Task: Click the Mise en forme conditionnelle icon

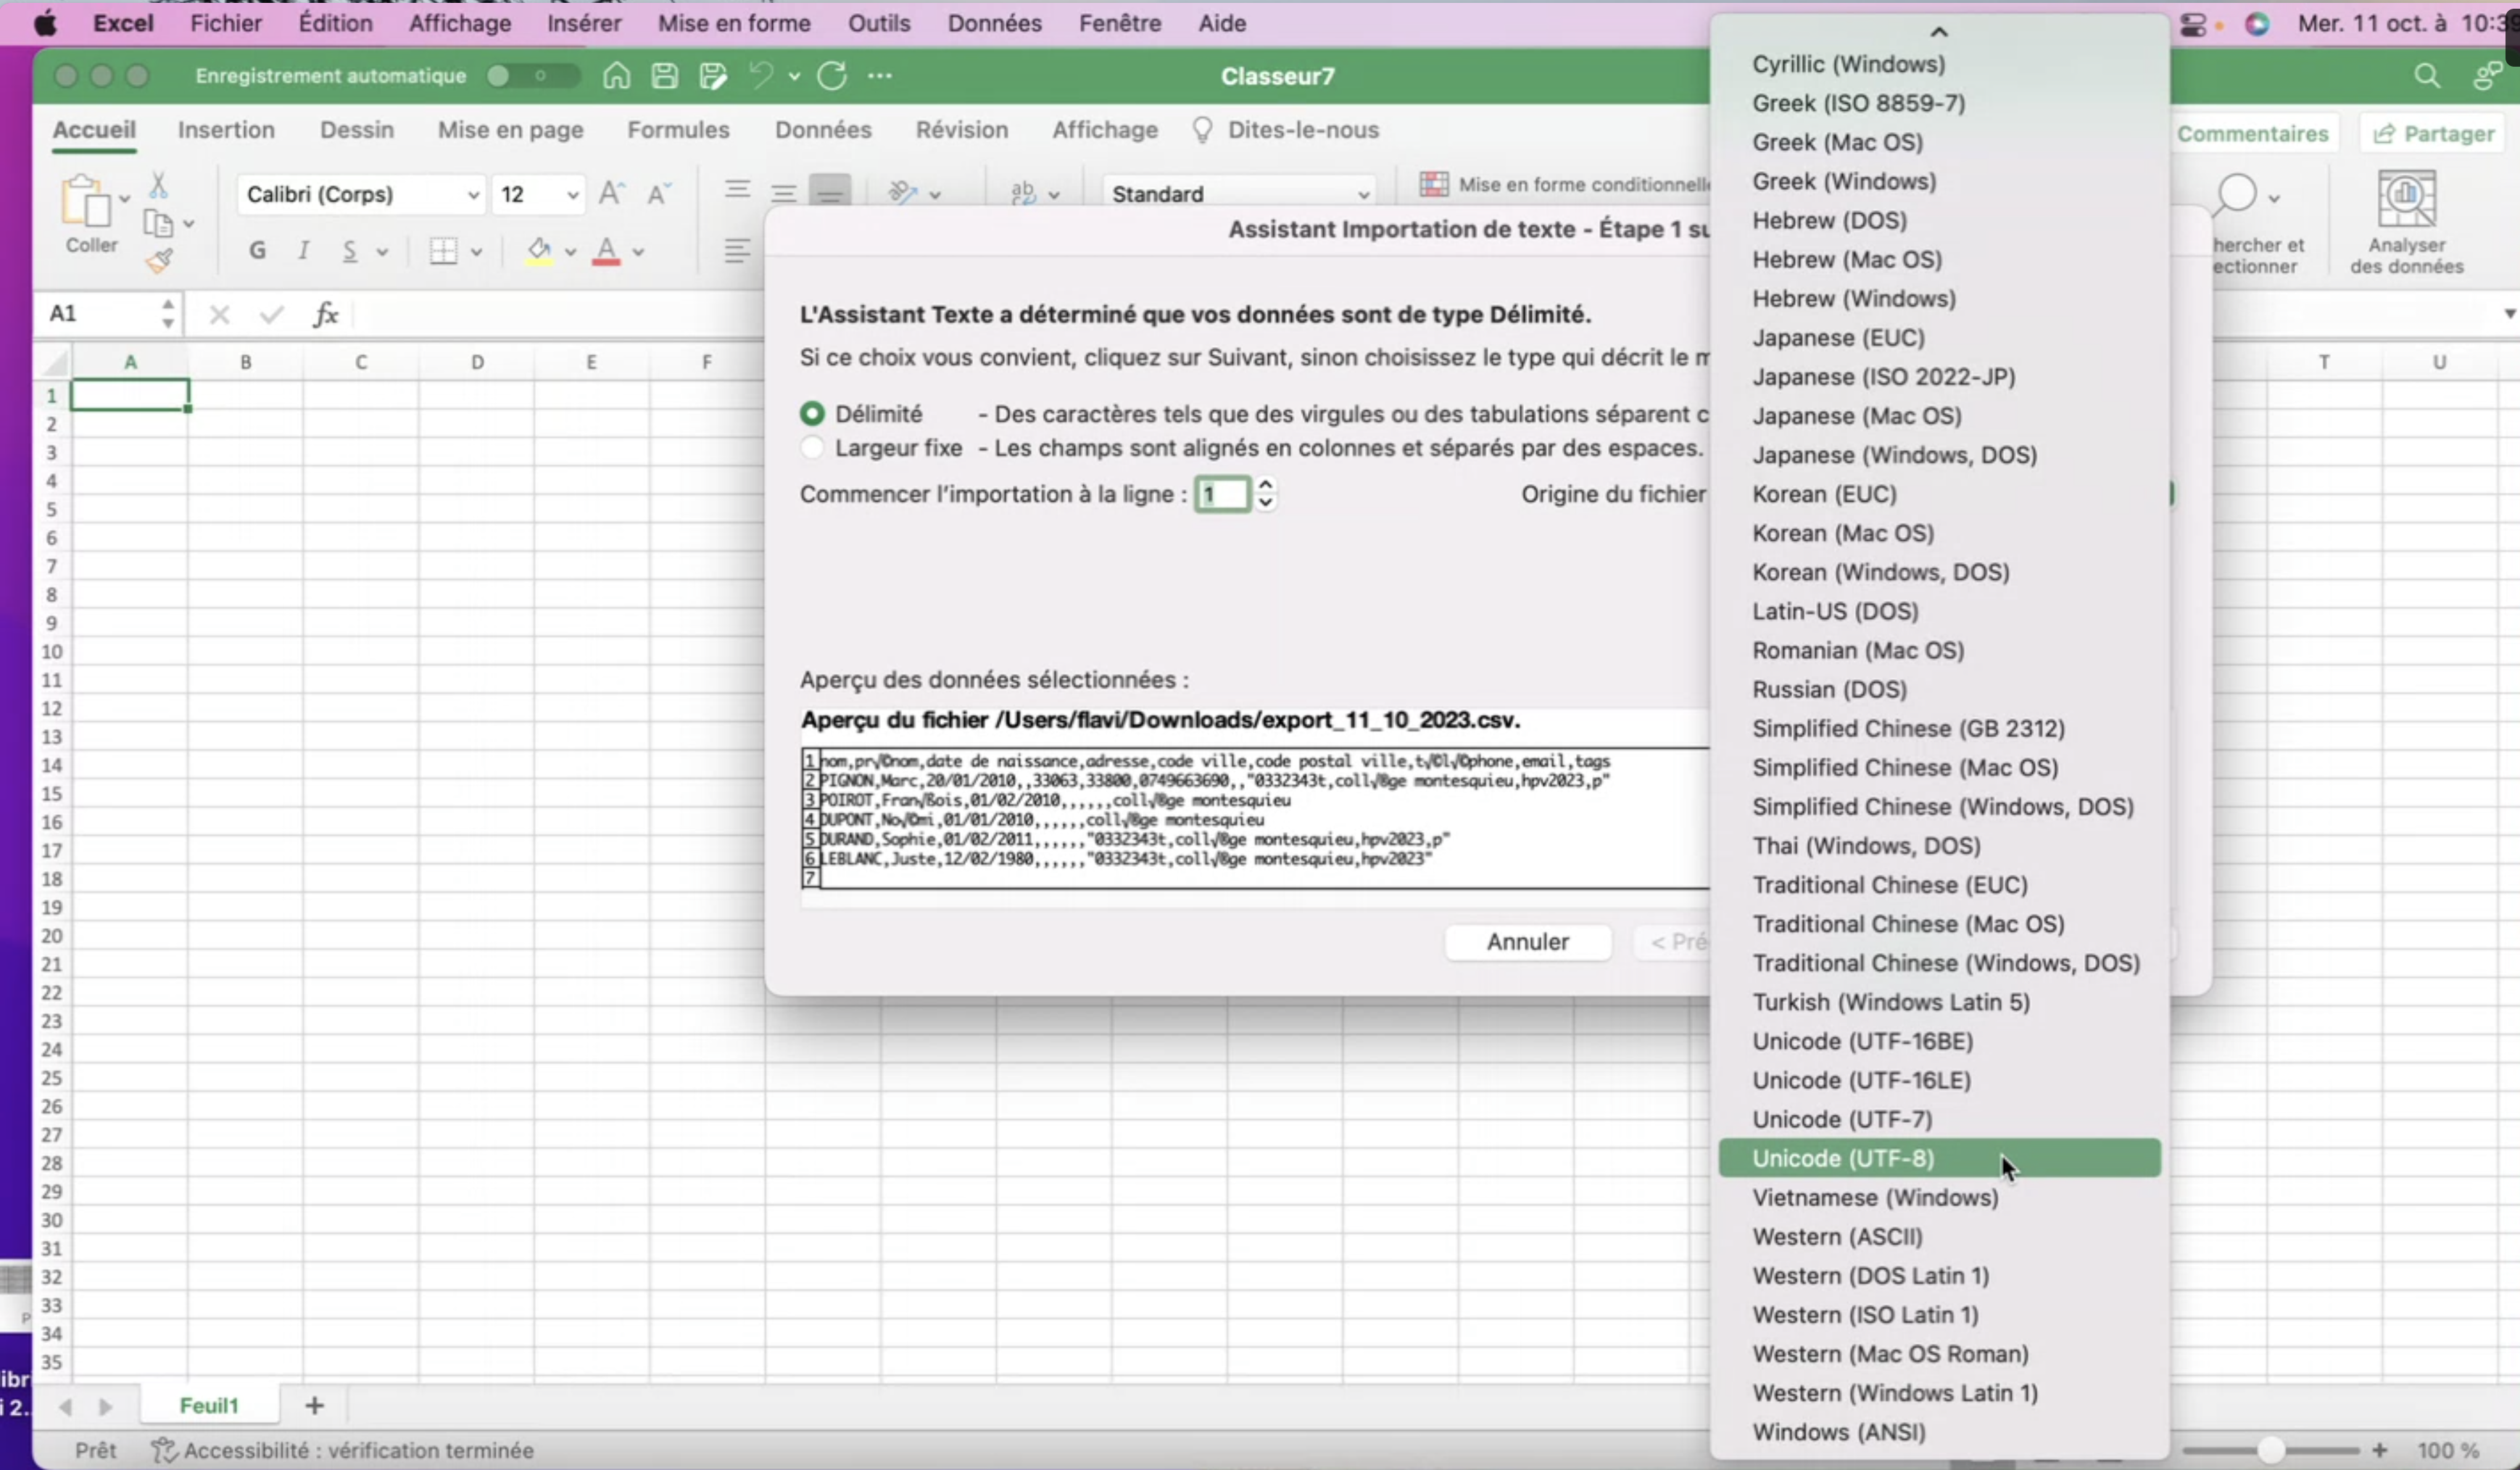Action: (x=1434, y=184)
